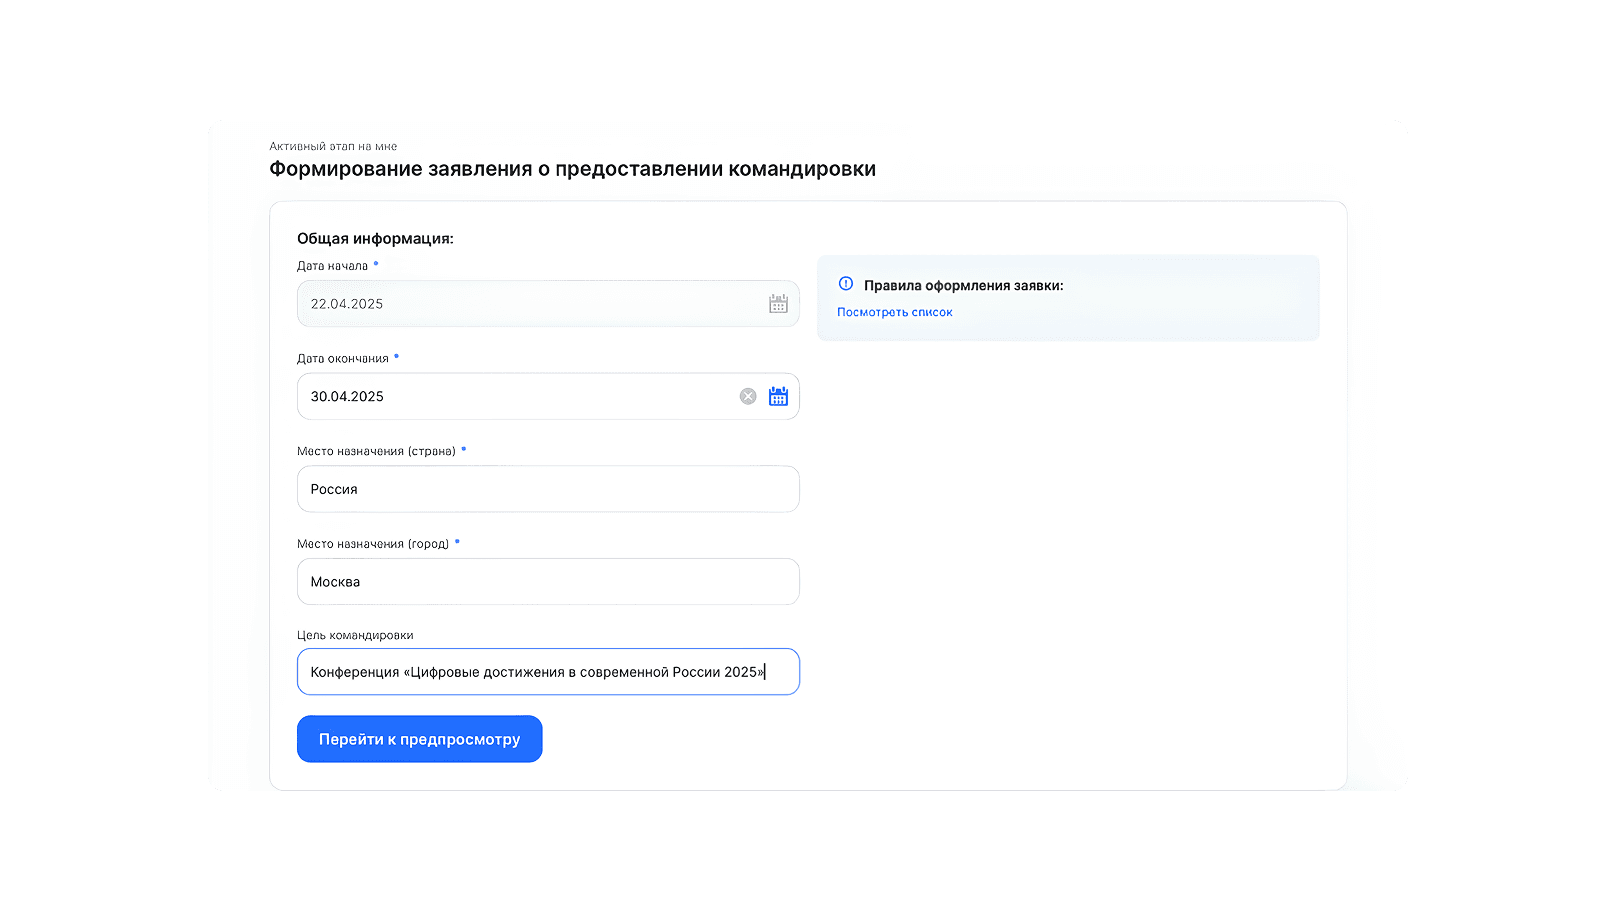Click the city field containing Москва

coord(548,582)
